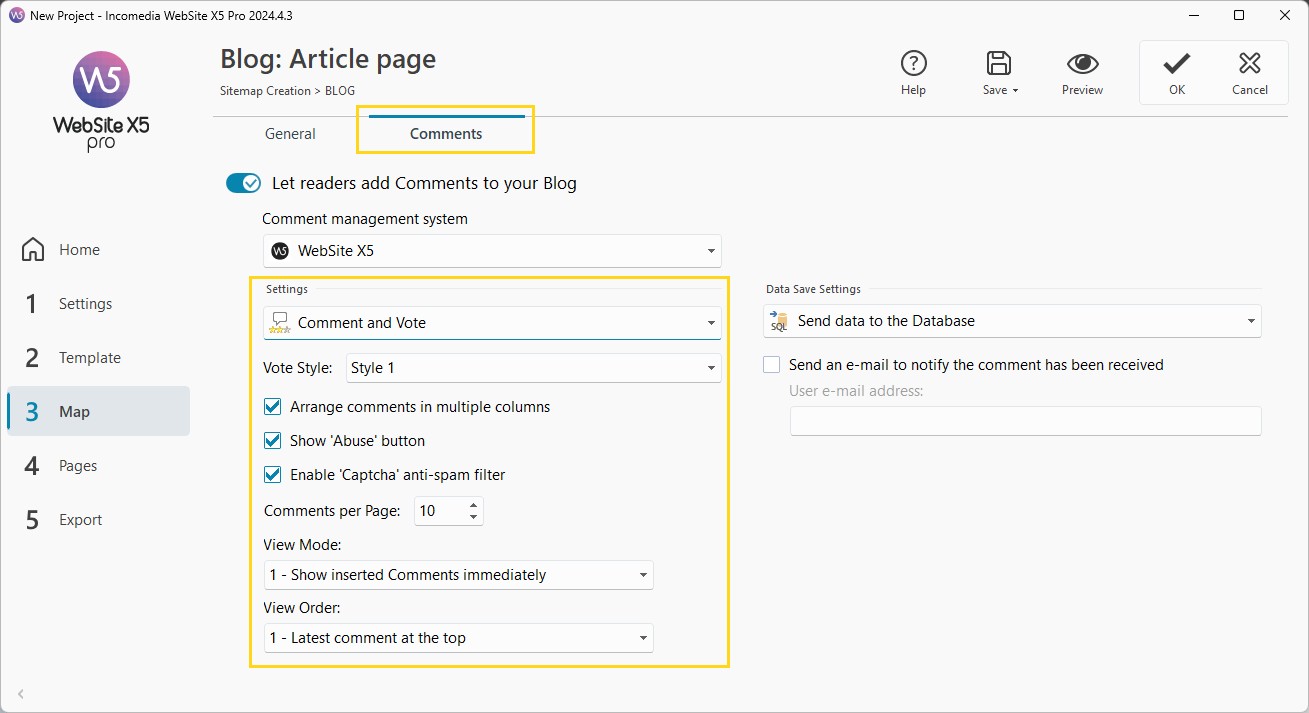Check Send an e-mail notification checkbox
Image resolution: width=1309 pixels, height=713 pixels.
click(x=771, y=365)
